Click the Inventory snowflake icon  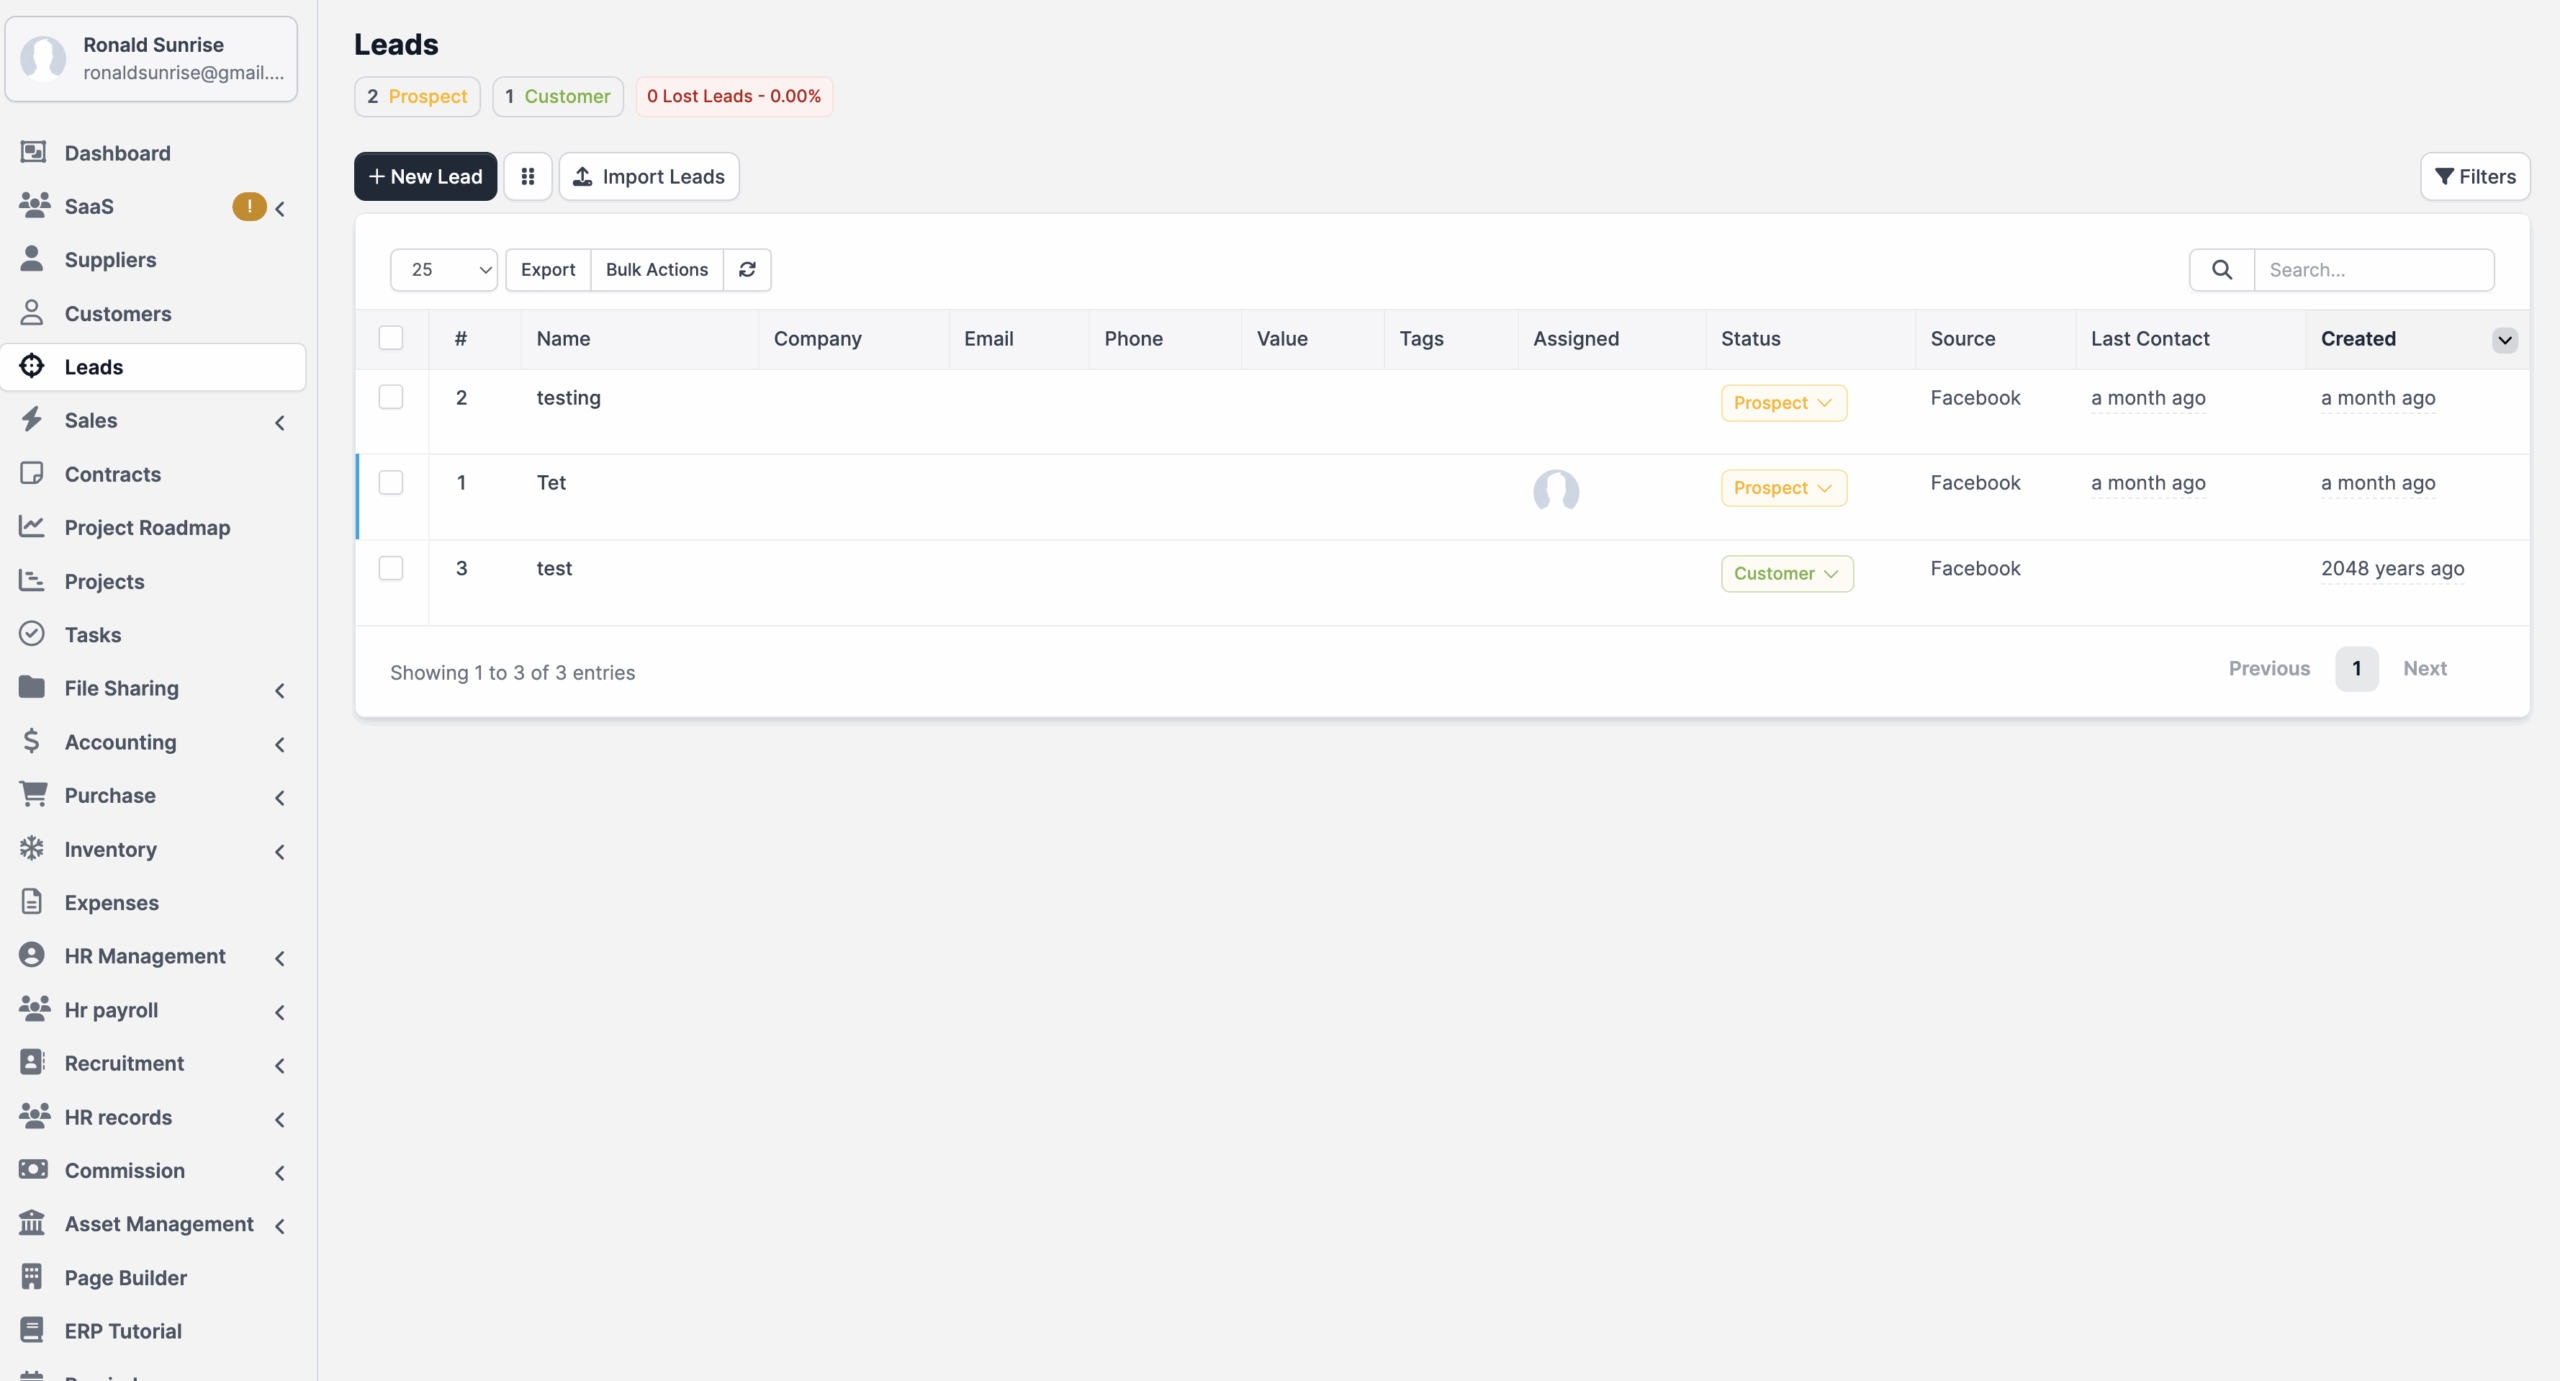[x=32, y=849]
